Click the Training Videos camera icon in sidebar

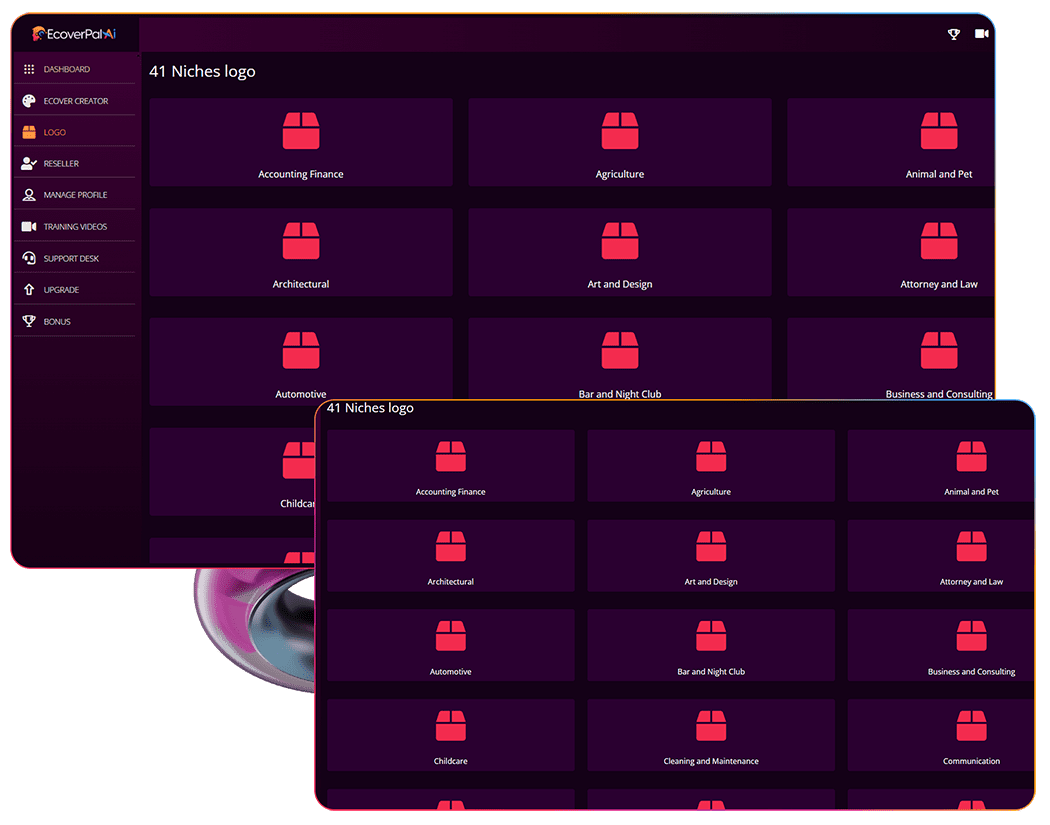click(x=29, y=226)
